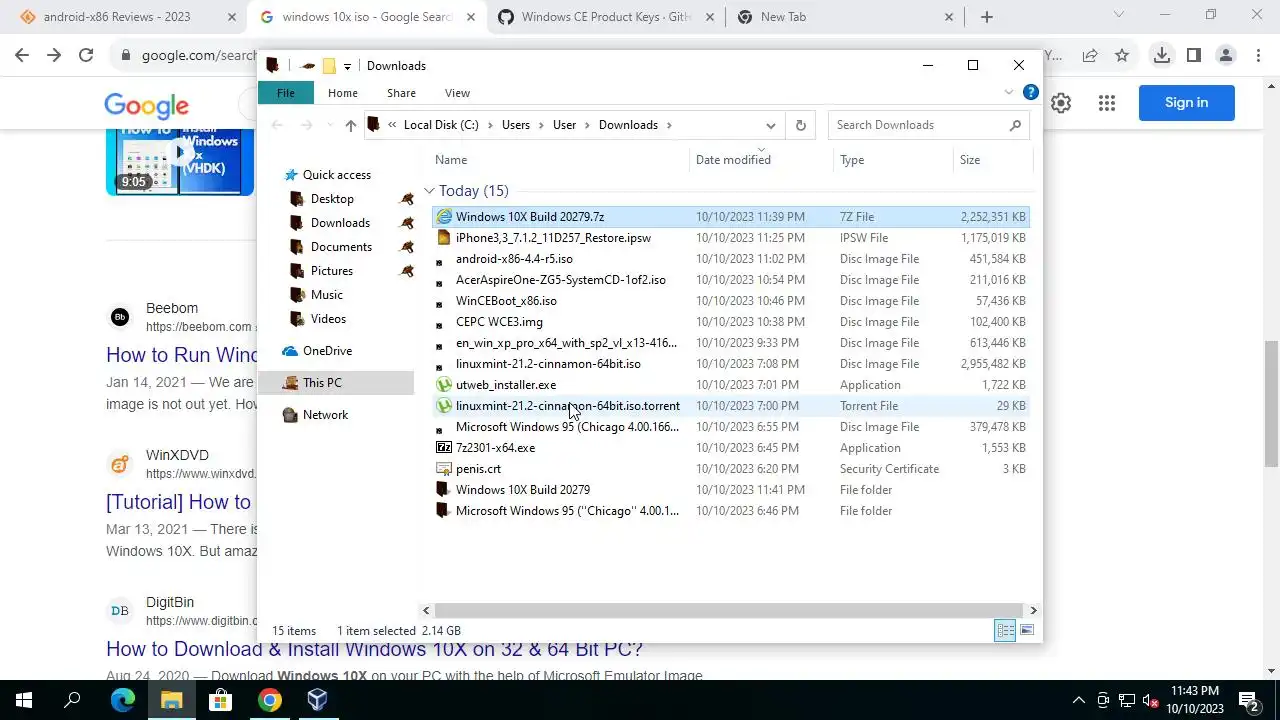Image resolution: width=1280 pixels, height=720 pixels.
Task: Select android-x86-4.4-r5.iso file
Action: coord(731,259)
